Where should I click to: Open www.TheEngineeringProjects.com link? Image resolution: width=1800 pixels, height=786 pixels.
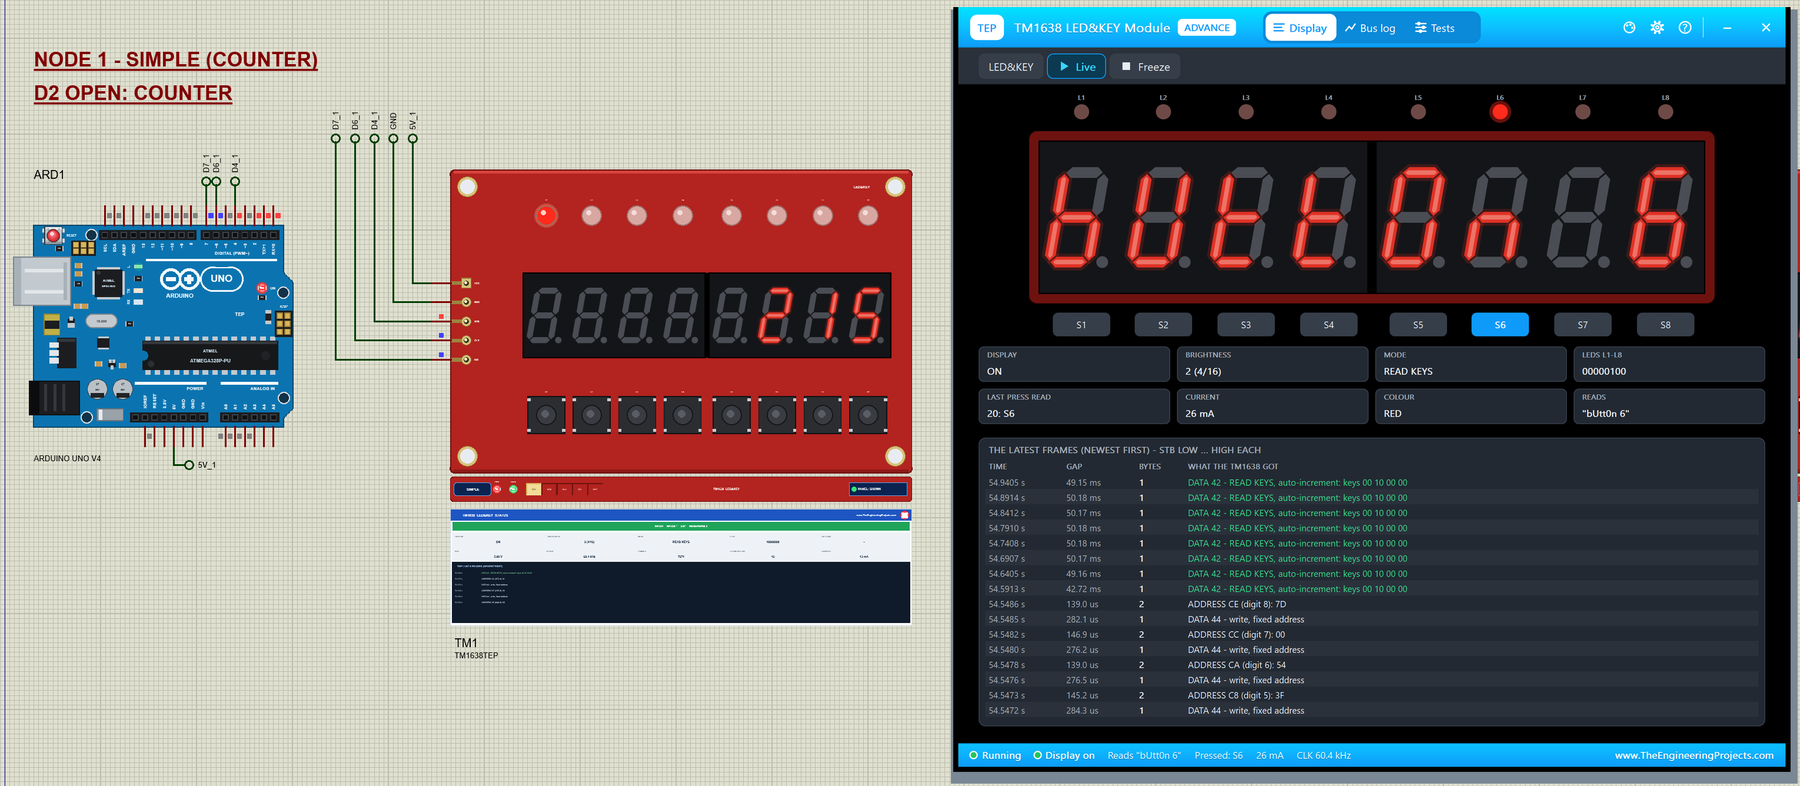(x=1694, y=755)
